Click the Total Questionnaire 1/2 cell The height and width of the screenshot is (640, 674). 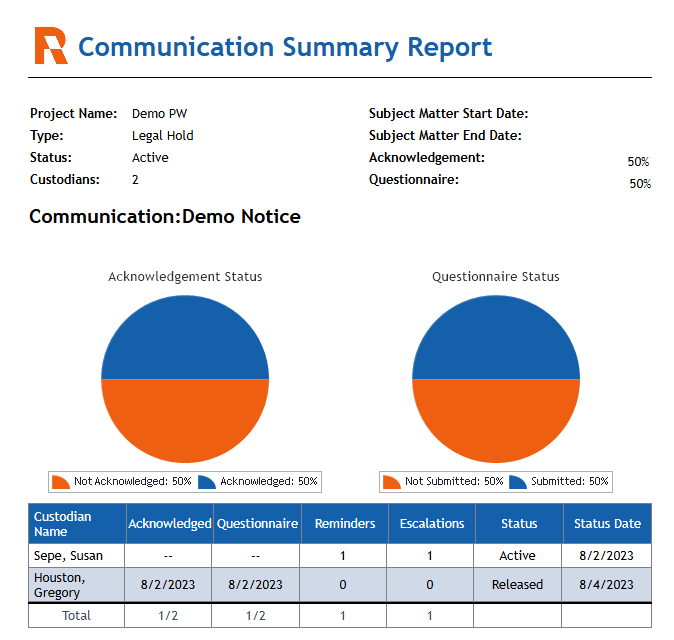pyautogui.click(x=255, y=616)
